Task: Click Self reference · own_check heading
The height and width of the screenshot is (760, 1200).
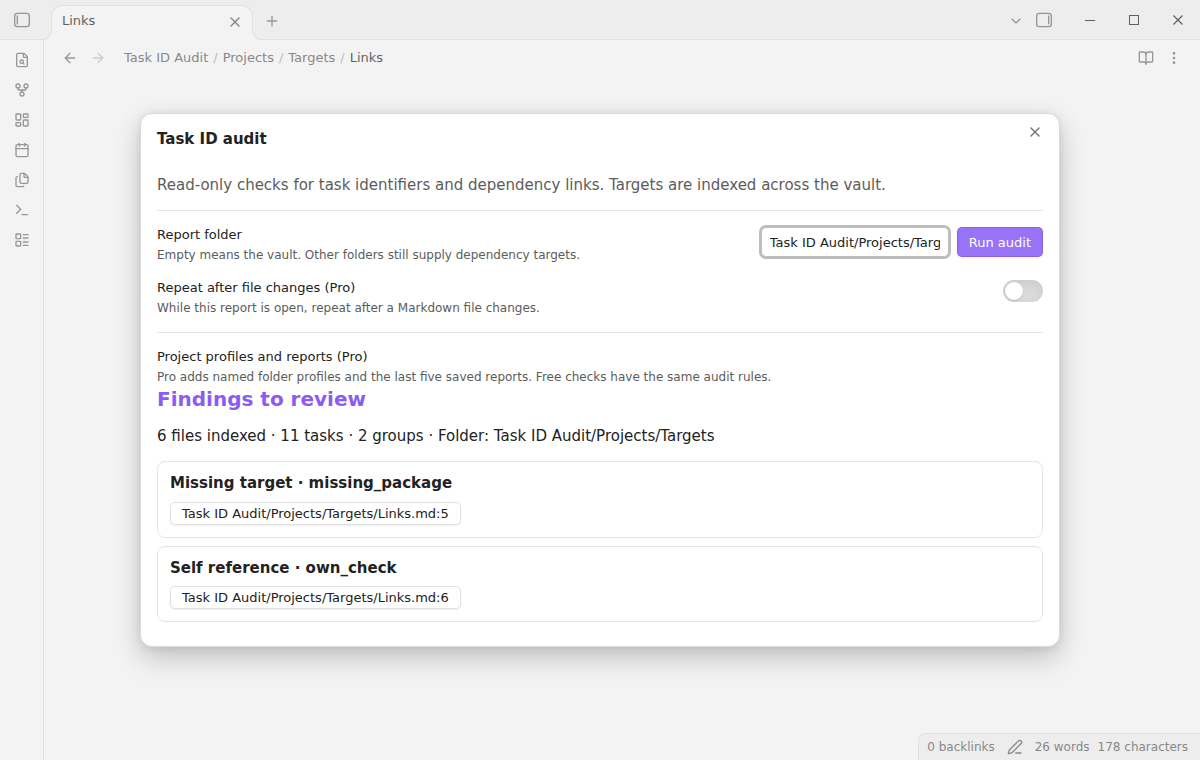Action: (283, 567)
